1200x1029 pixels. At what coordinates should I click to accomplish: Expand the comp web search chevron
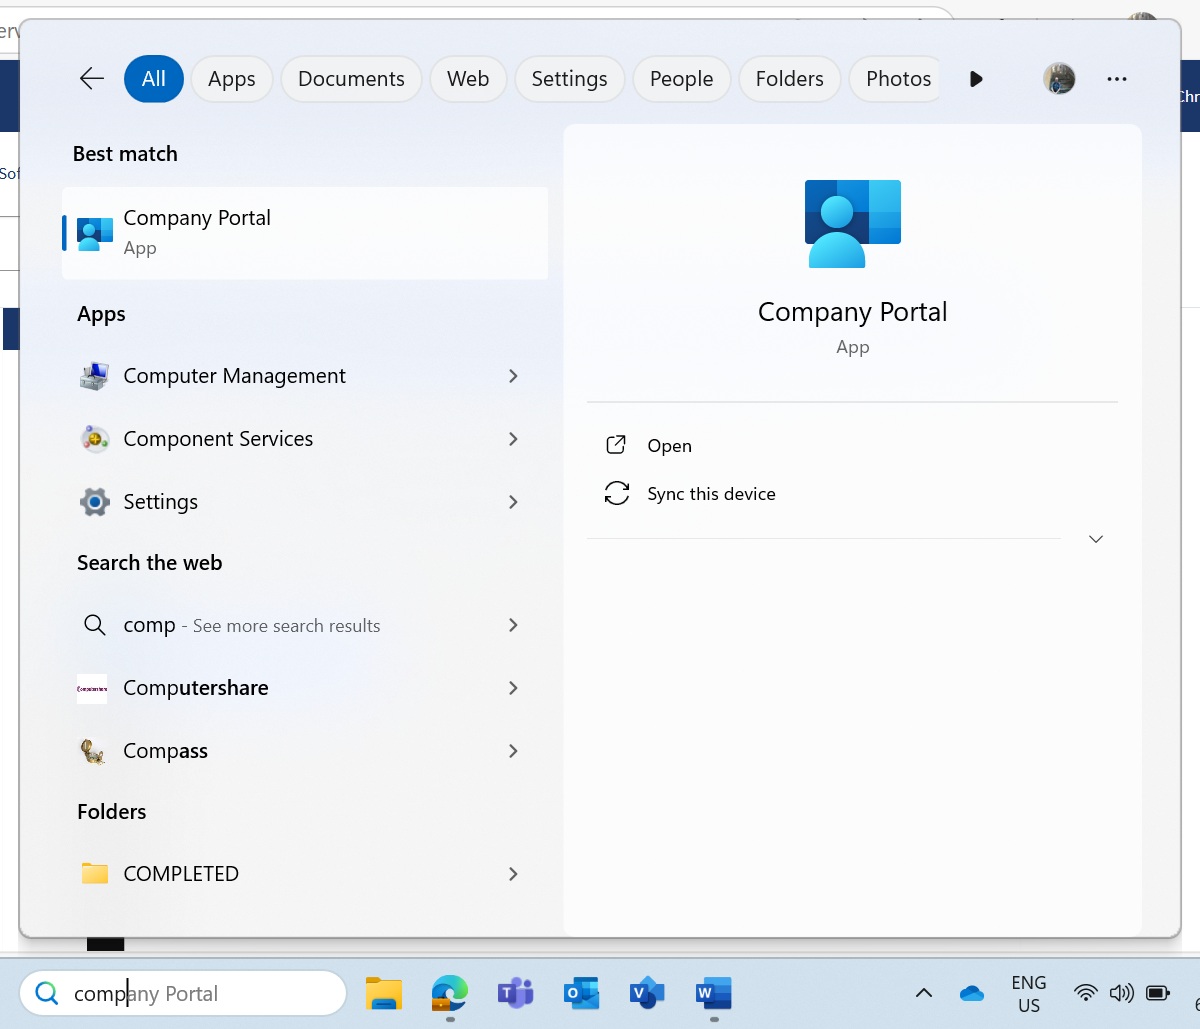coord(513,625)
